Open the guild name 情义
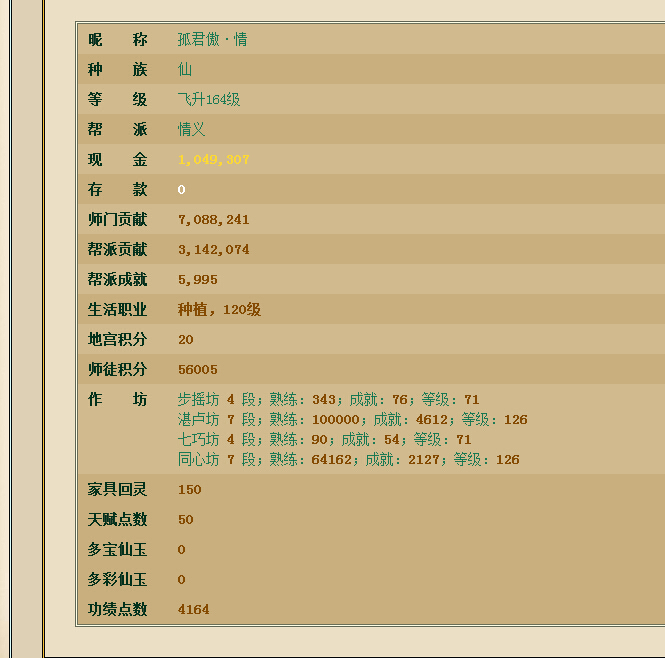Image resolution: width=665 pixels, height=658 pixels. pos(192,130)
